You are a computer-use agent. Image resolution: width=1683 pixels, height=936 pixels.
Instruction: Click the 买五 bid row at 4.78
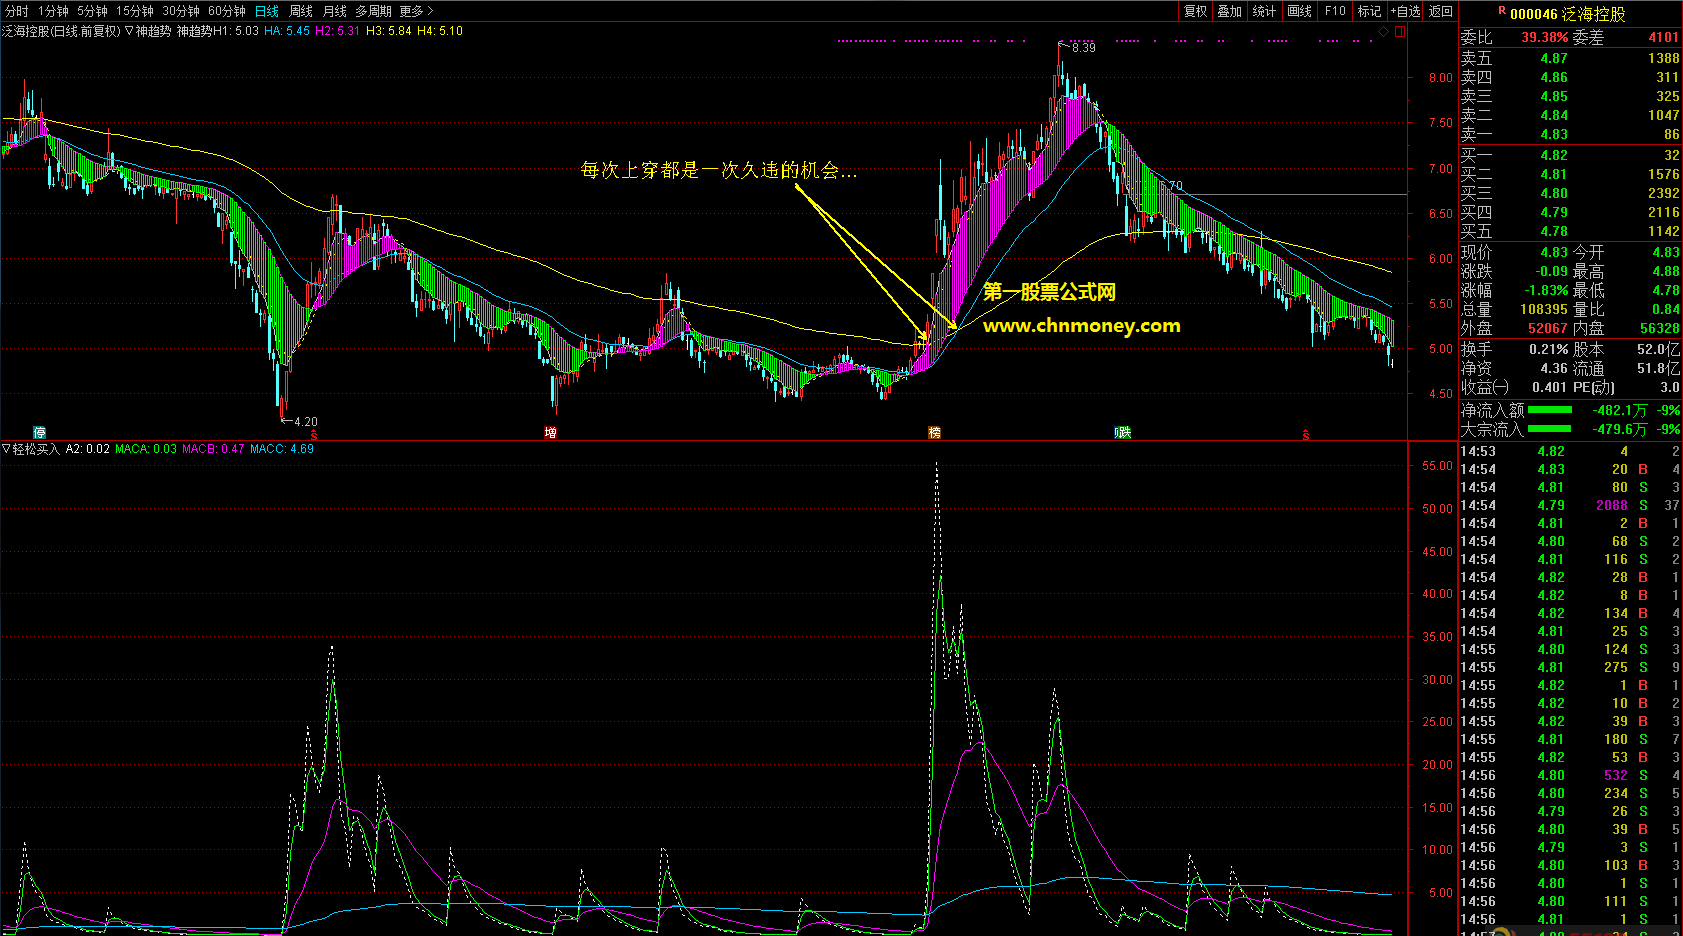coord(1570,231)
